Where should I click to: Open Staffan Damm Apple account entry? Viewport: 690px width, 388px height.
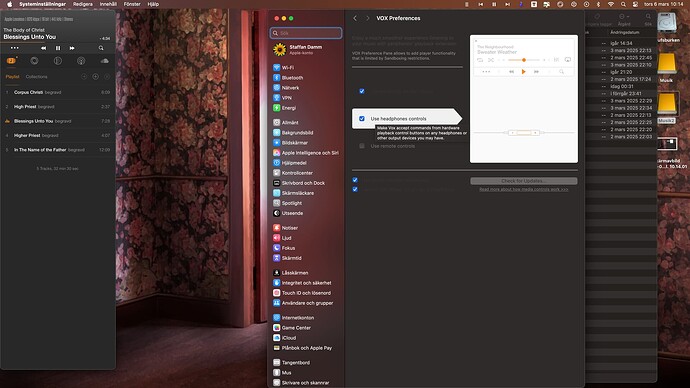point(306,49)
